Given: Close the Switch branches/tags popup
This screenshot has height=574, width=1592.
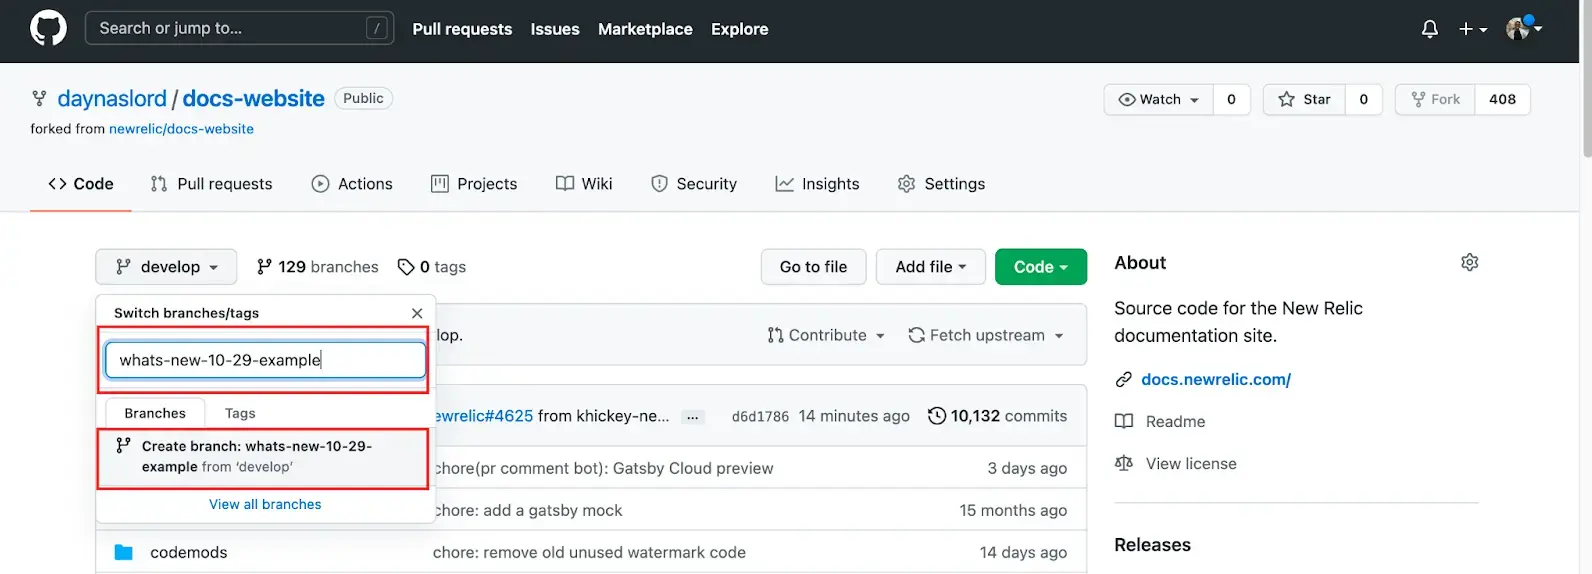Looking at the screenshot, I should coord(417,313).
